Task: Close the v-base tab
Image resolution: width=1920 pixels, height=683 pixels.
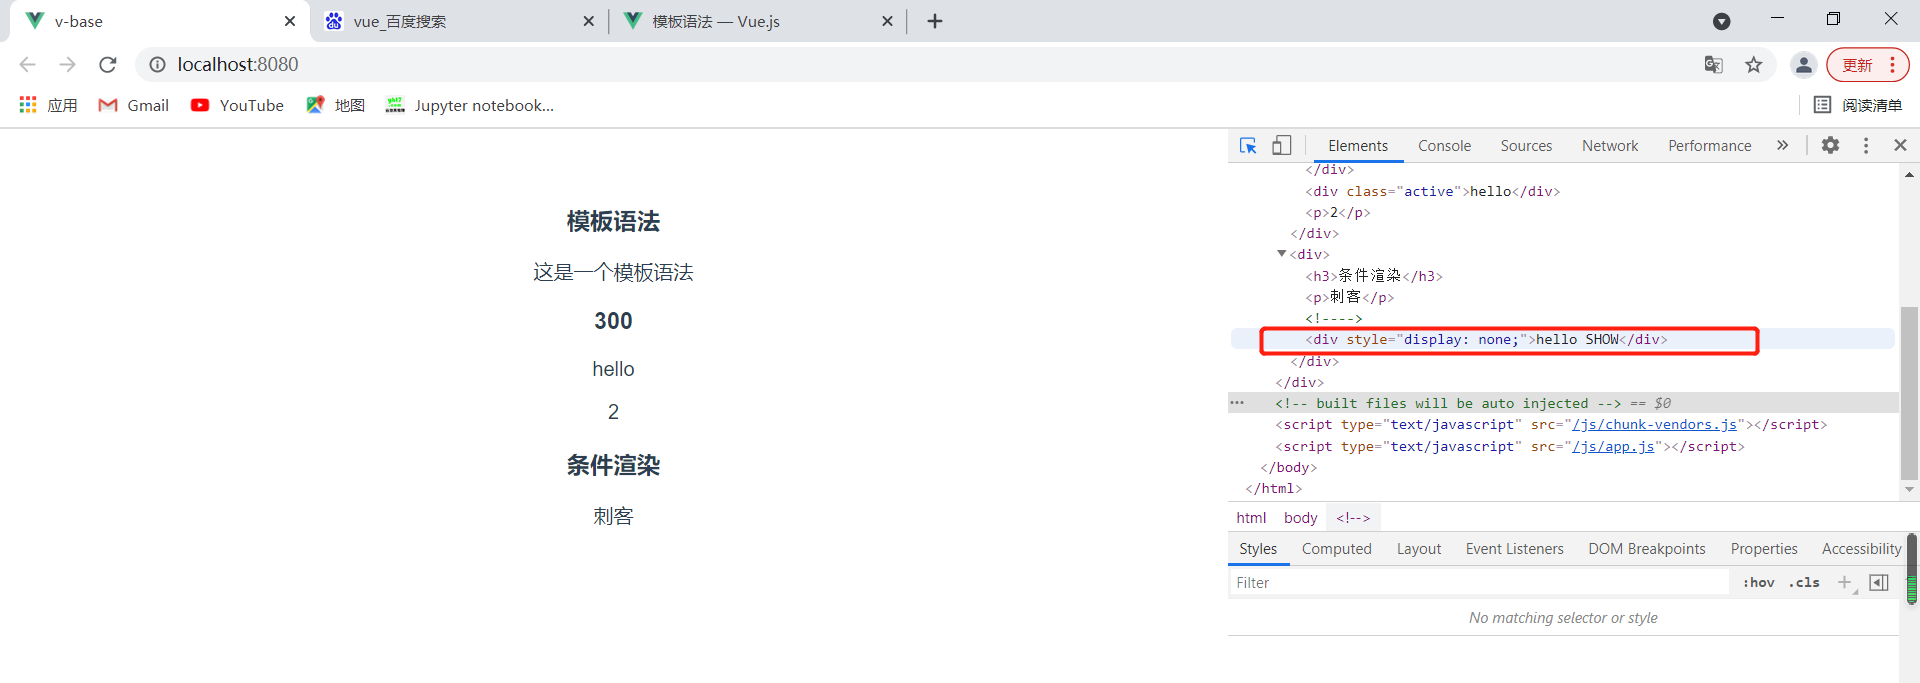Action: pos(290,21)
